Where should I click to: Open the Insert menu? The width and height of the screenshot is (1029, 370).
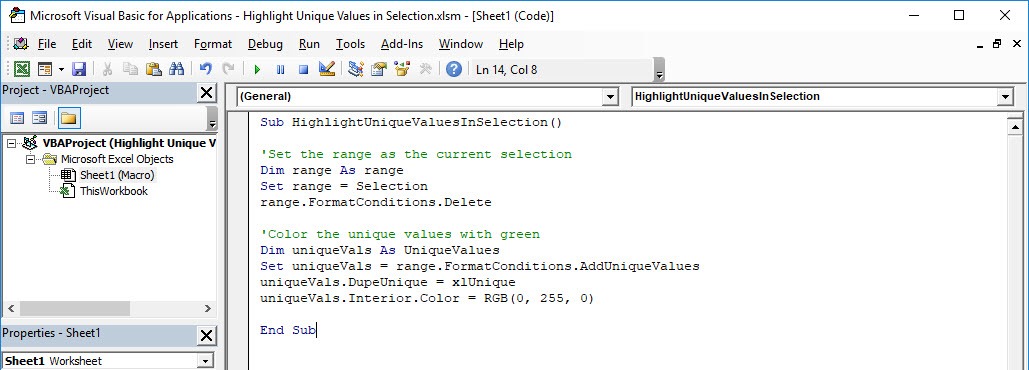click(x=163, y=44)
